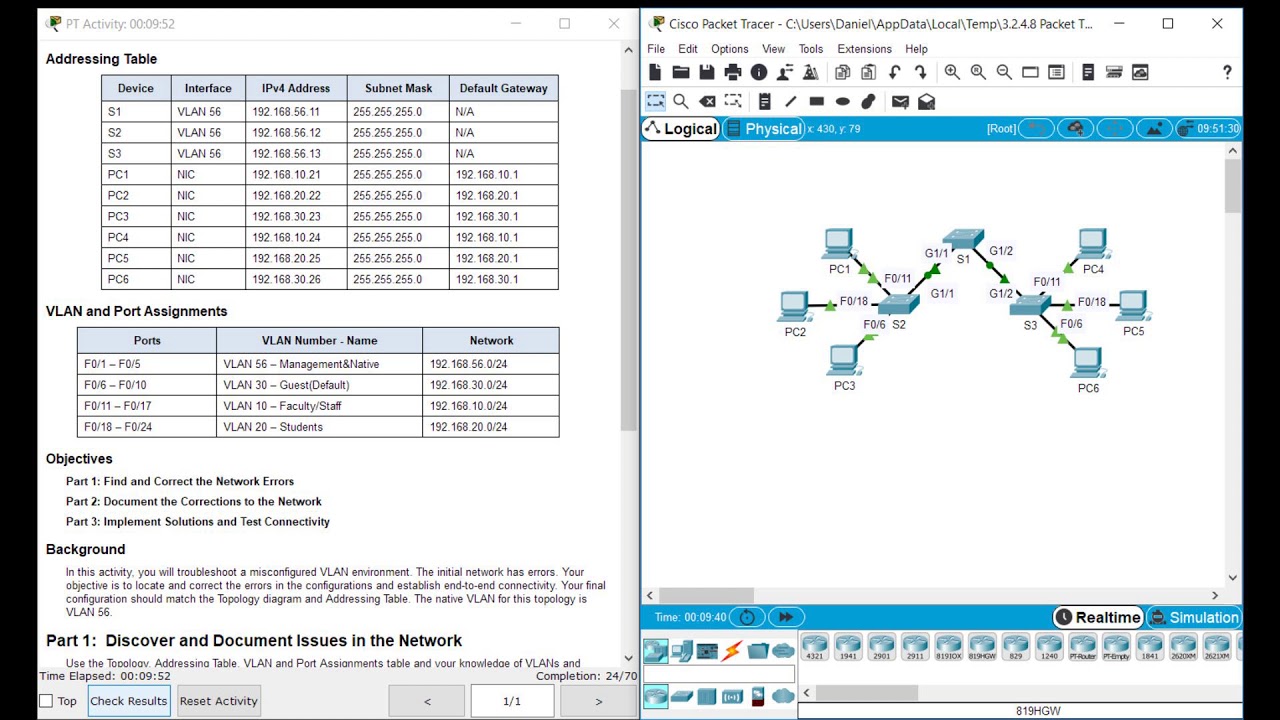Click the Set Tiled Background picture icon
The image size is (1280, 720).
[x=1154, y=128]
